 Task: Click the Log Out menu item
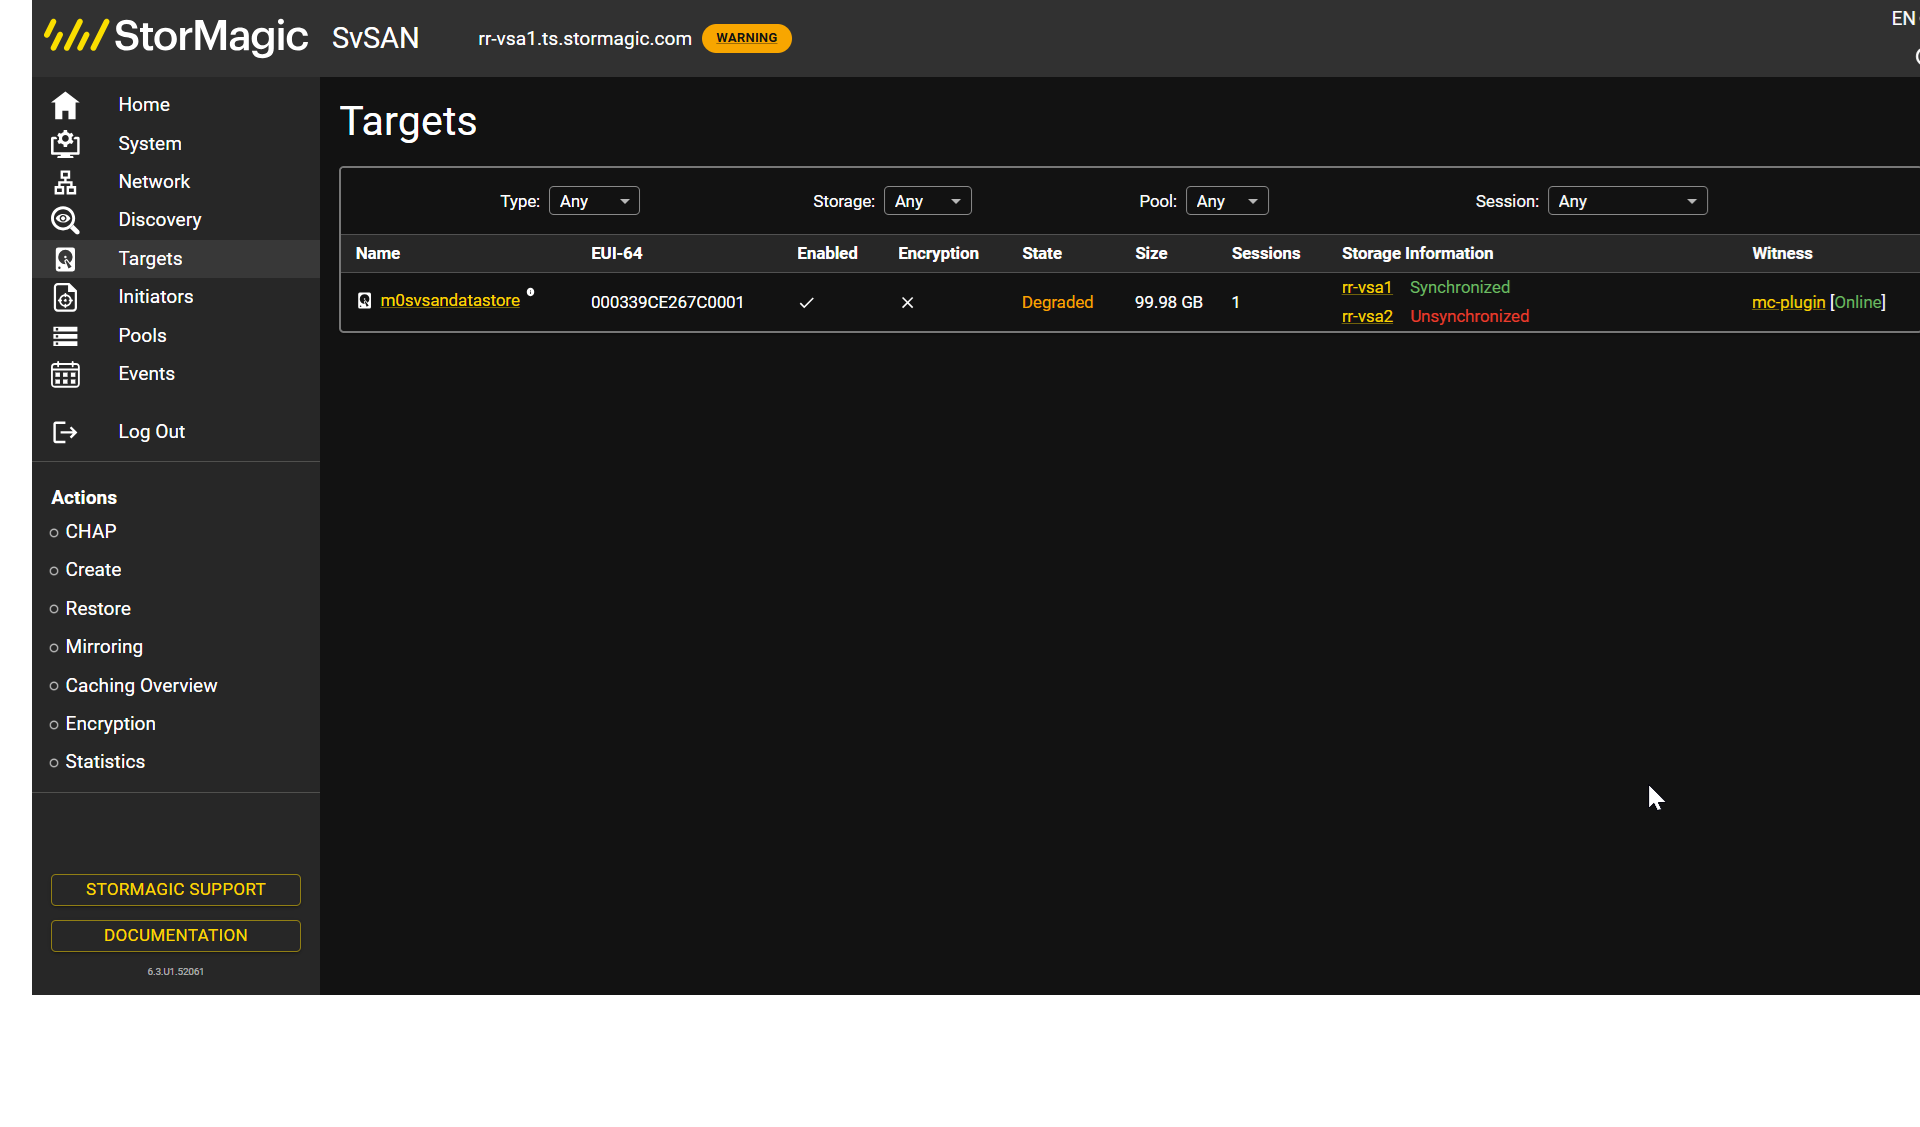coord(152,432)
